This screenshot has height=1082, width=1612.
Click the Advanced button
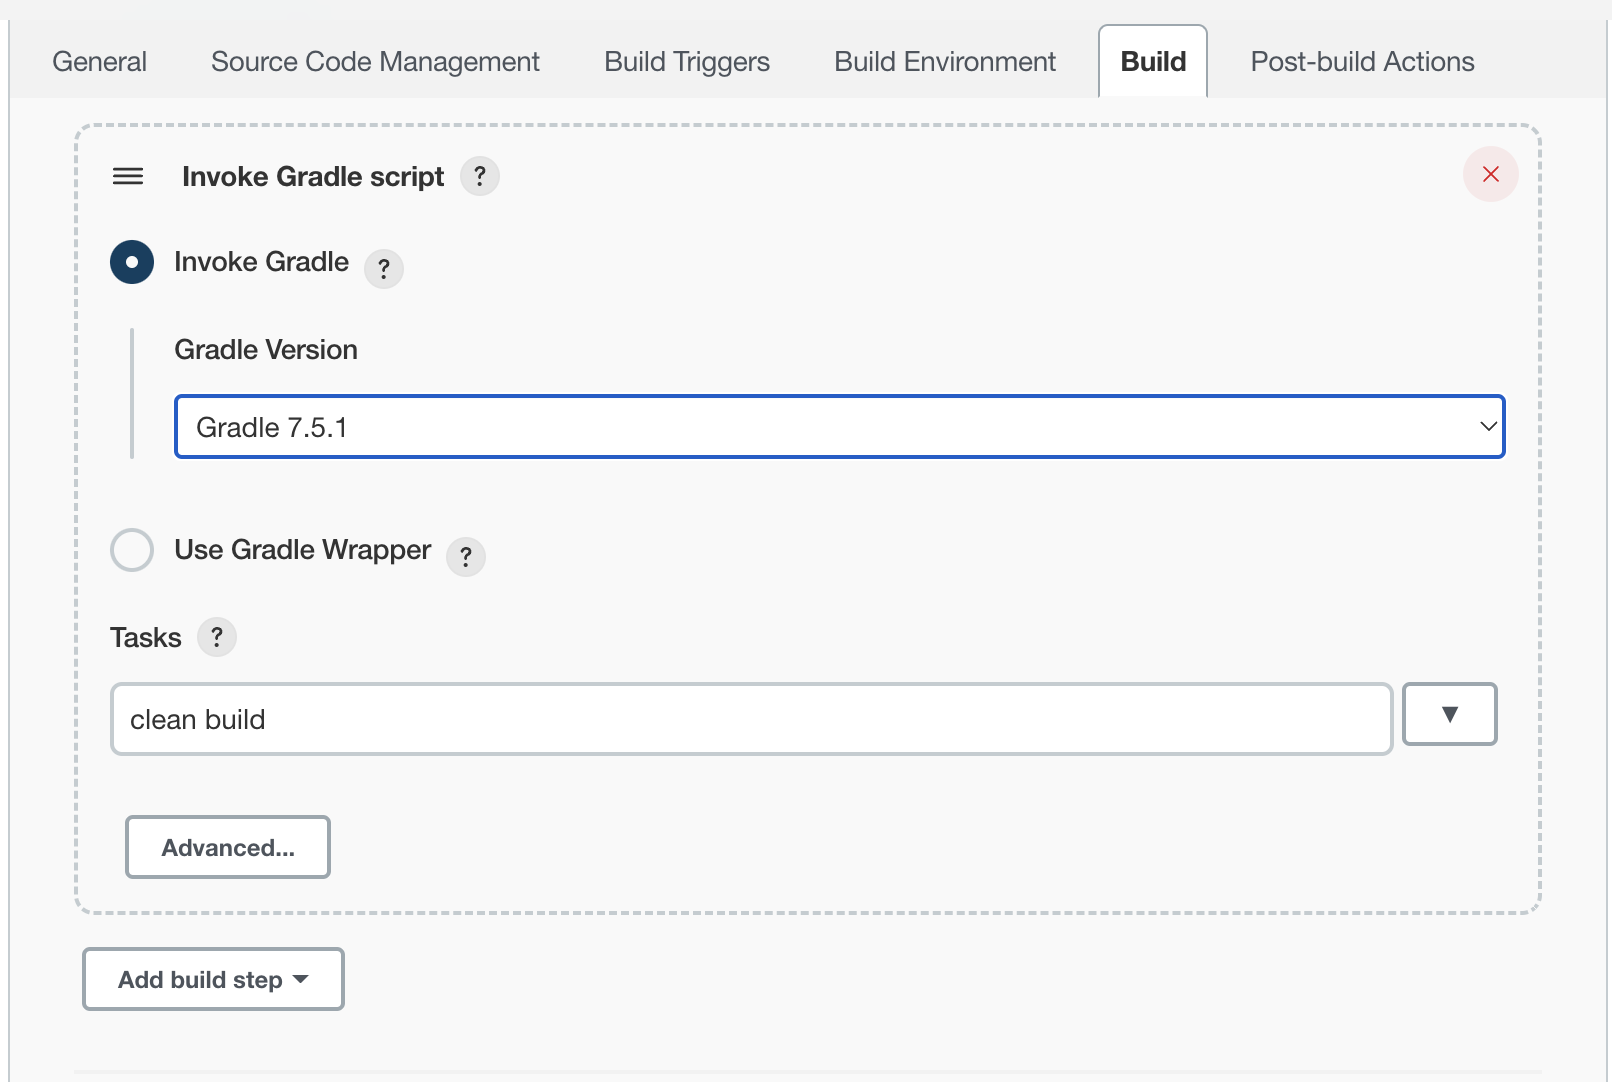click(227, 847)
